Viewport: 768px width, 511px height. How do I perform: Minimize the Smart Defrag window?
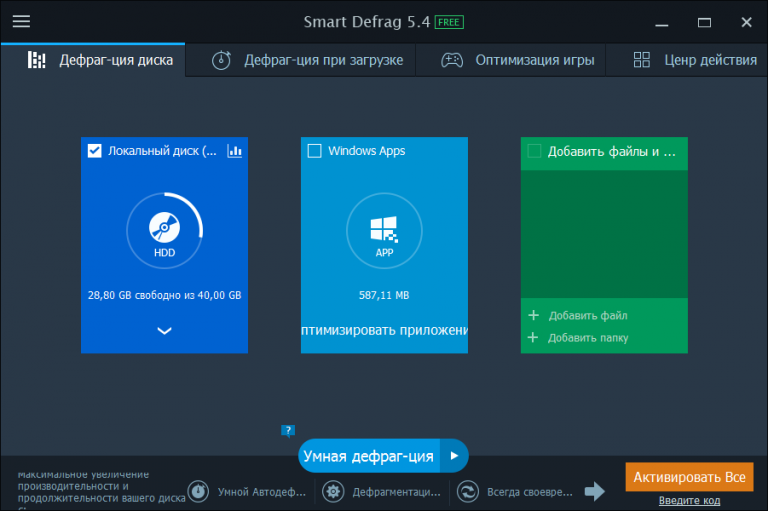[x=662, y=23]
